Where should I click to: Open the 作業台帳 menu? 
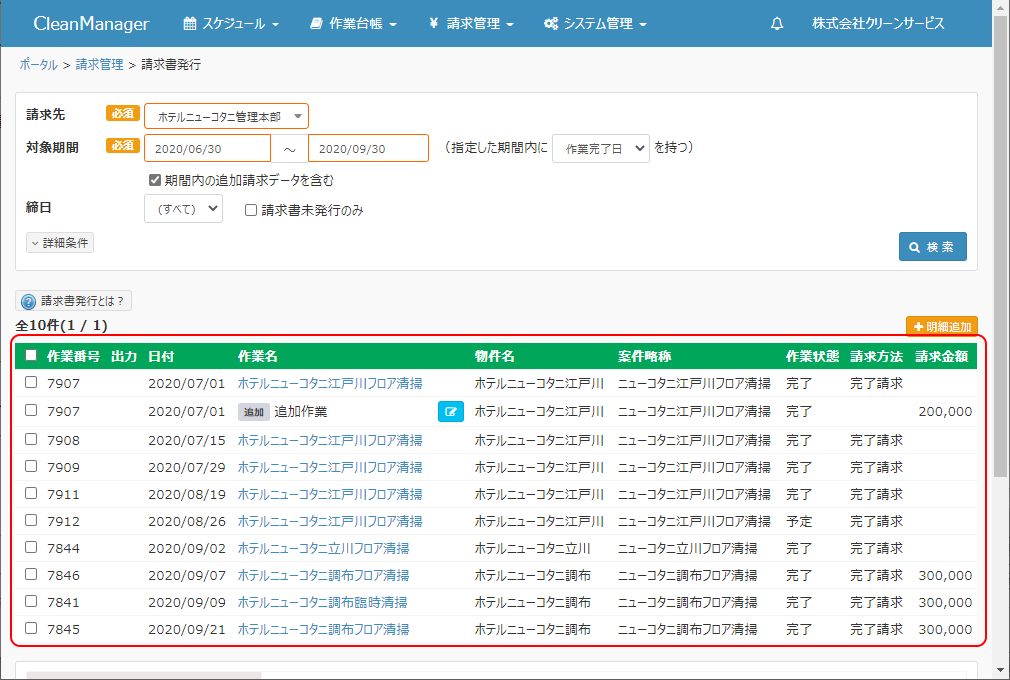(353, 24)
